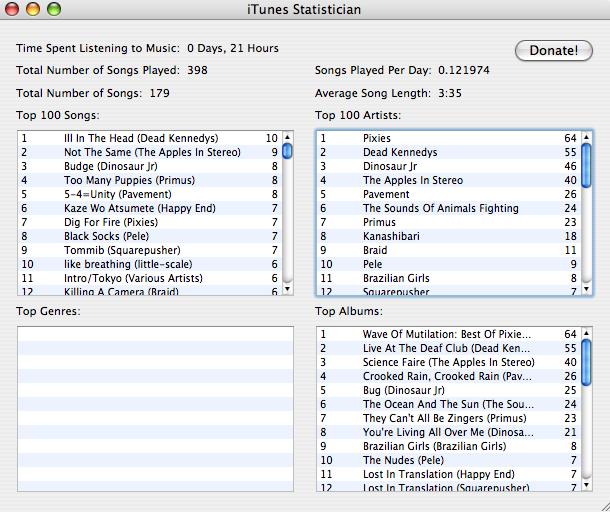
Task: Click the Total Number of Songs Played value 398
Action: pyautogui.click(x=197, y=70)
